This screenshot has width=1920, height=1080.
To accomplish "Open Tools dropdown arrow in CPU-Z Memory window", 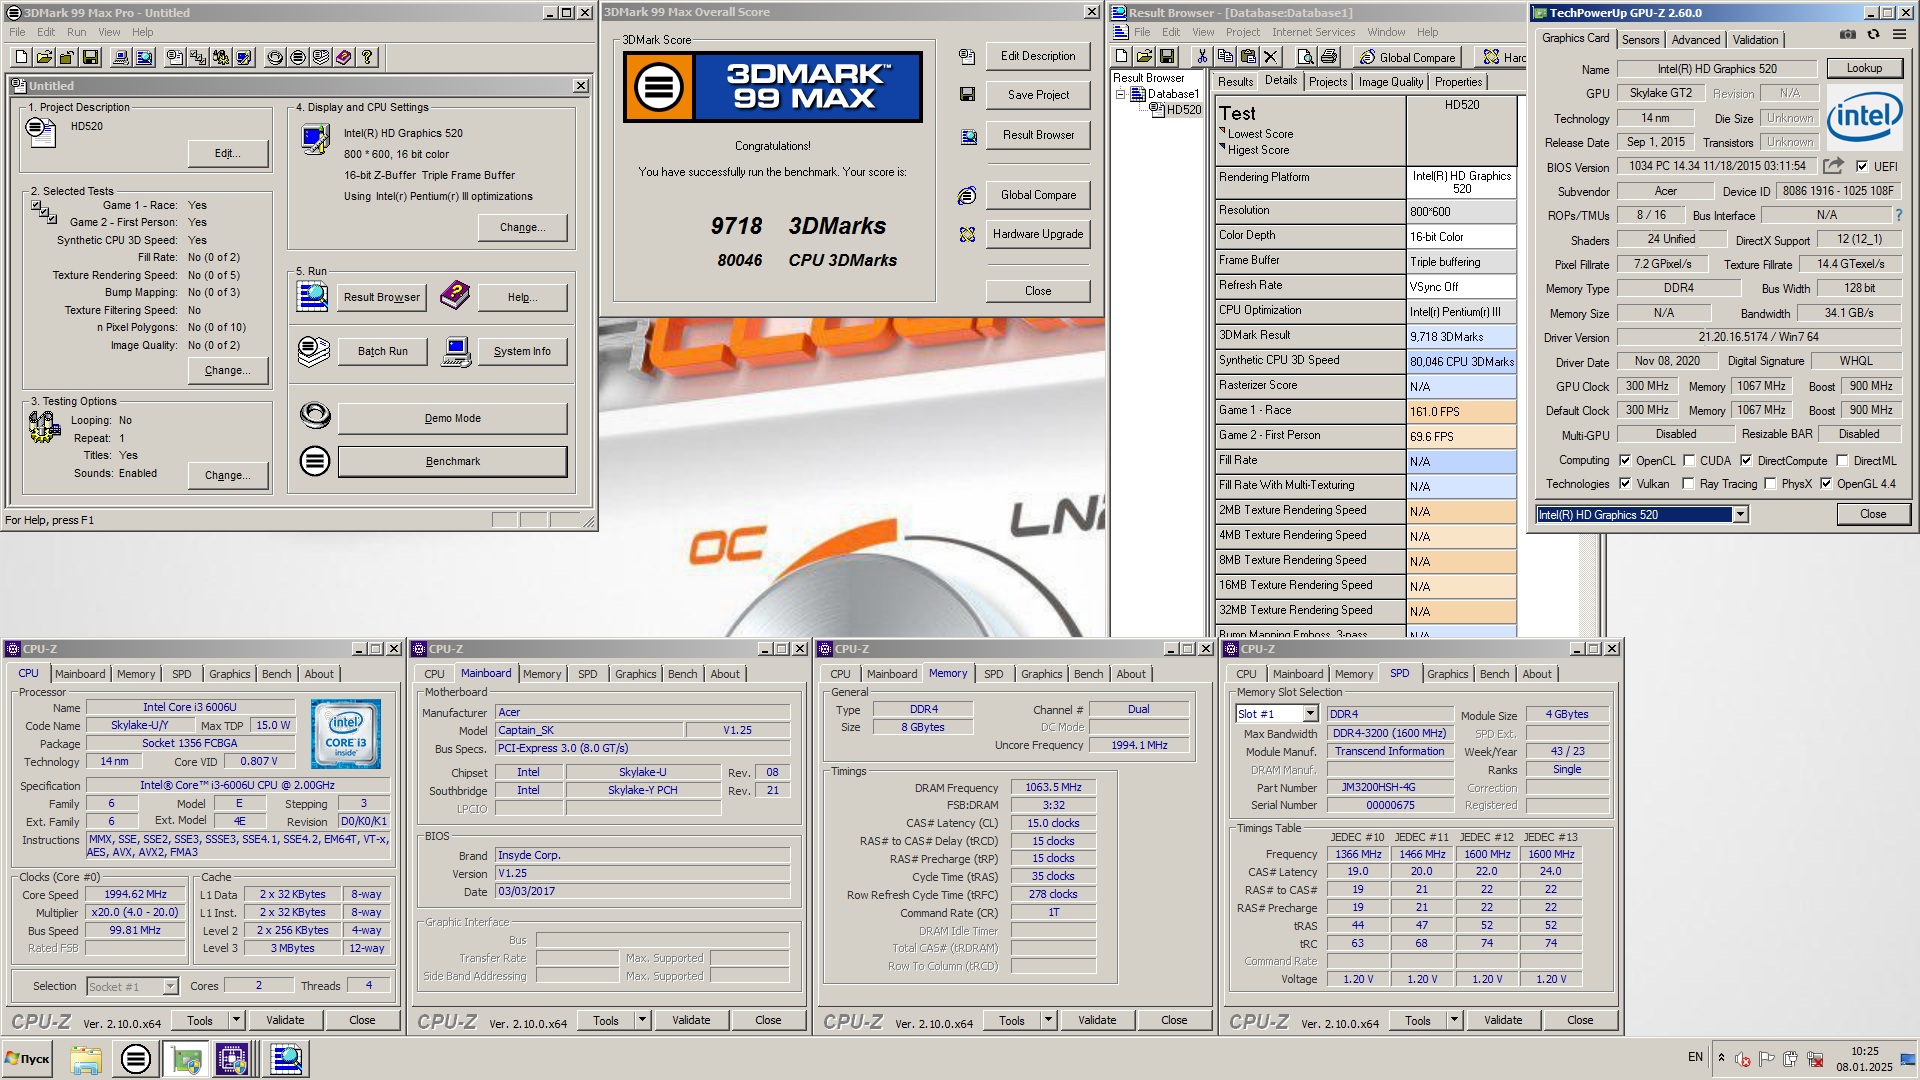I will (x=1049, y=1021).
